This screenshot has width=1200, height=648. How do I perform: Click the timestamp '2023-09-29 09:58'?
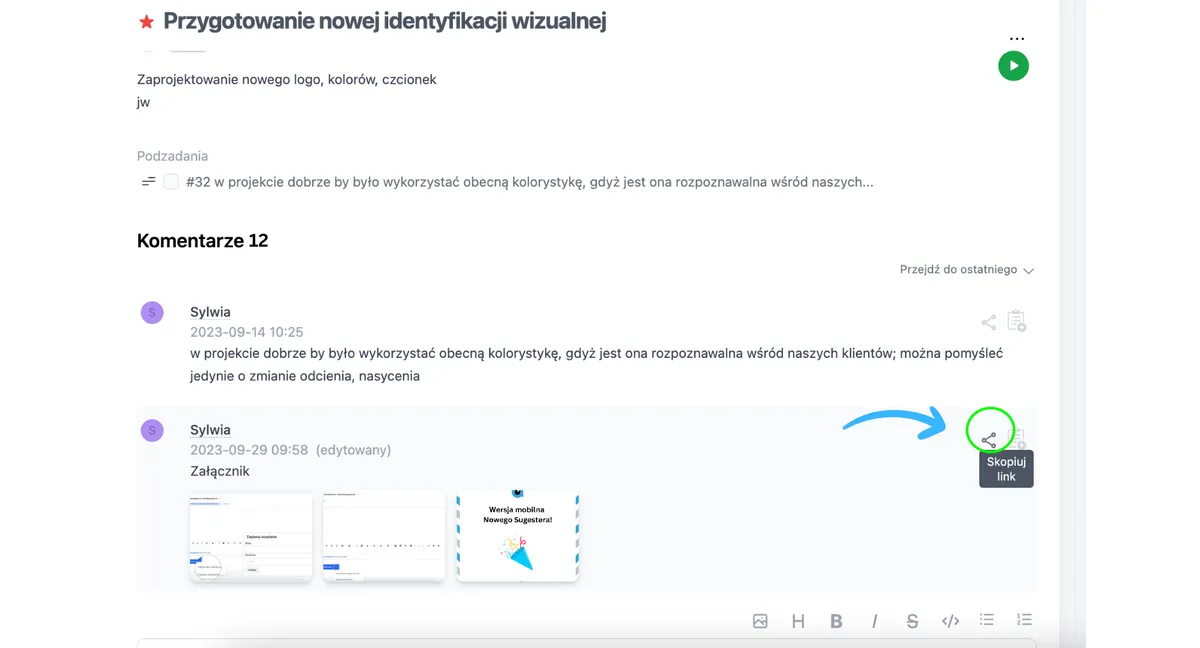[x=249, y=450]
